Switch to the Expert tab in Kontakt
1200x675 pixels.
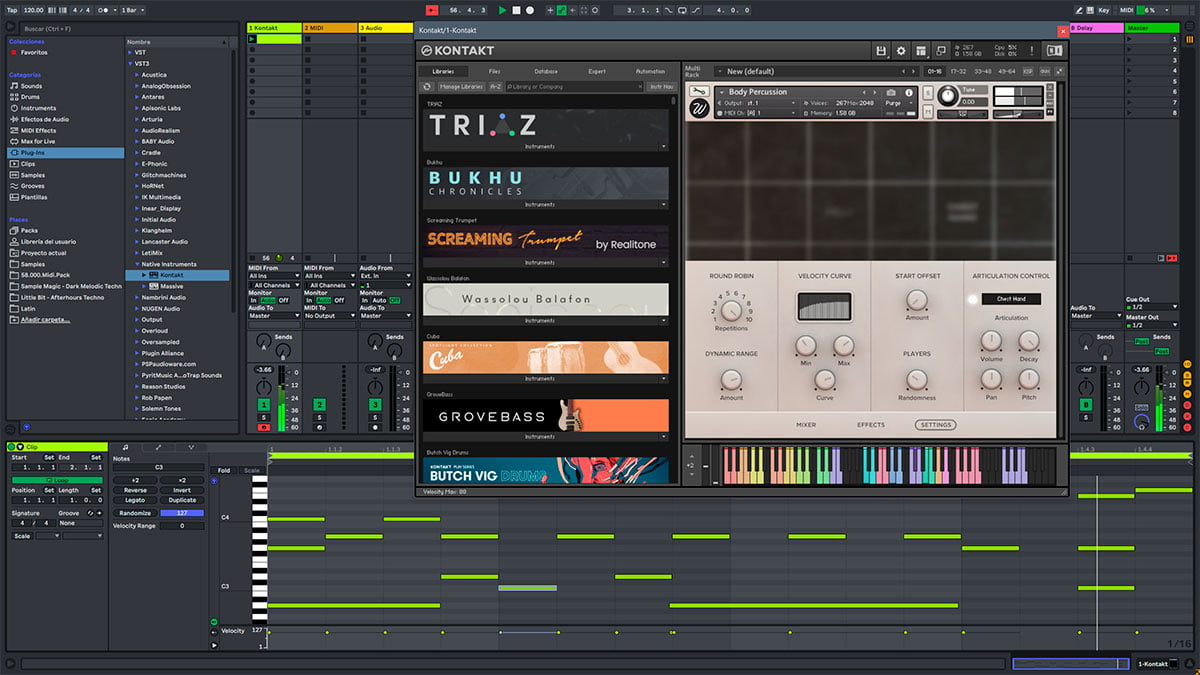(x=597, y=71)
